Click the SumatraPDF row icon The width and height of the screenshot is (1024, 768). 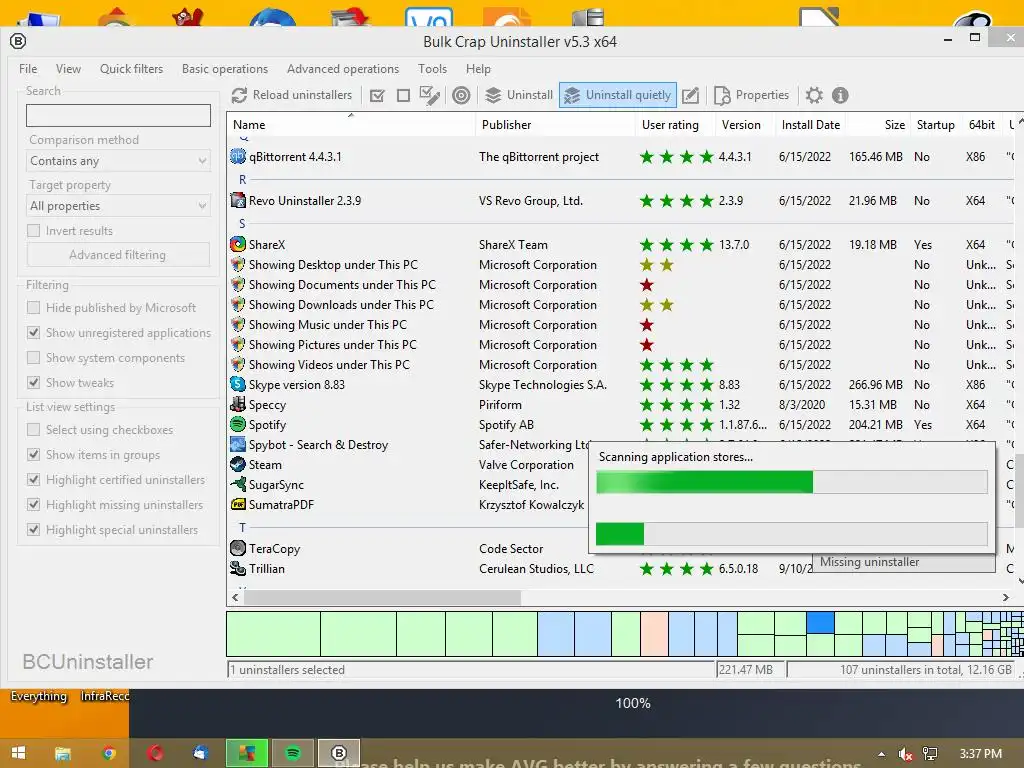pyautogui.click(x=238, y=505)
